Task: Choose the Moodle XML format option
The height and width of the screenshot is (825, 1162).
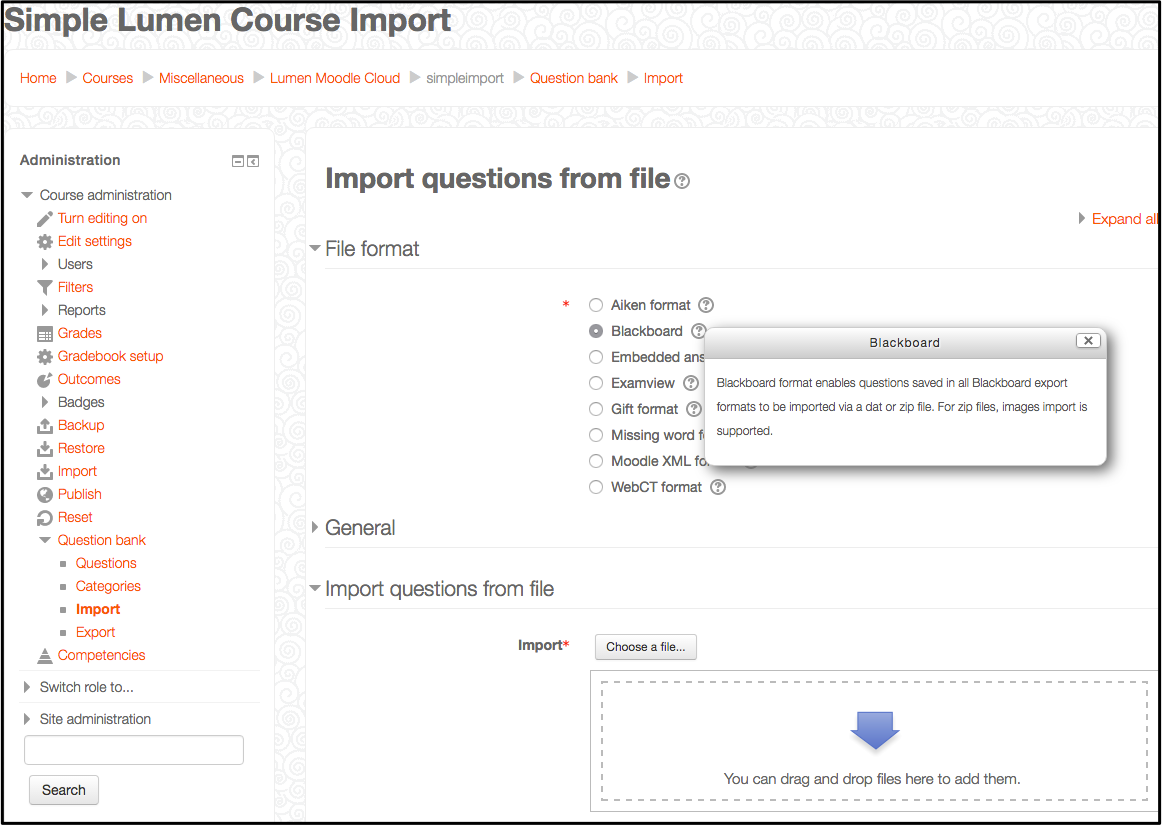Action: (x=596, y=461)
